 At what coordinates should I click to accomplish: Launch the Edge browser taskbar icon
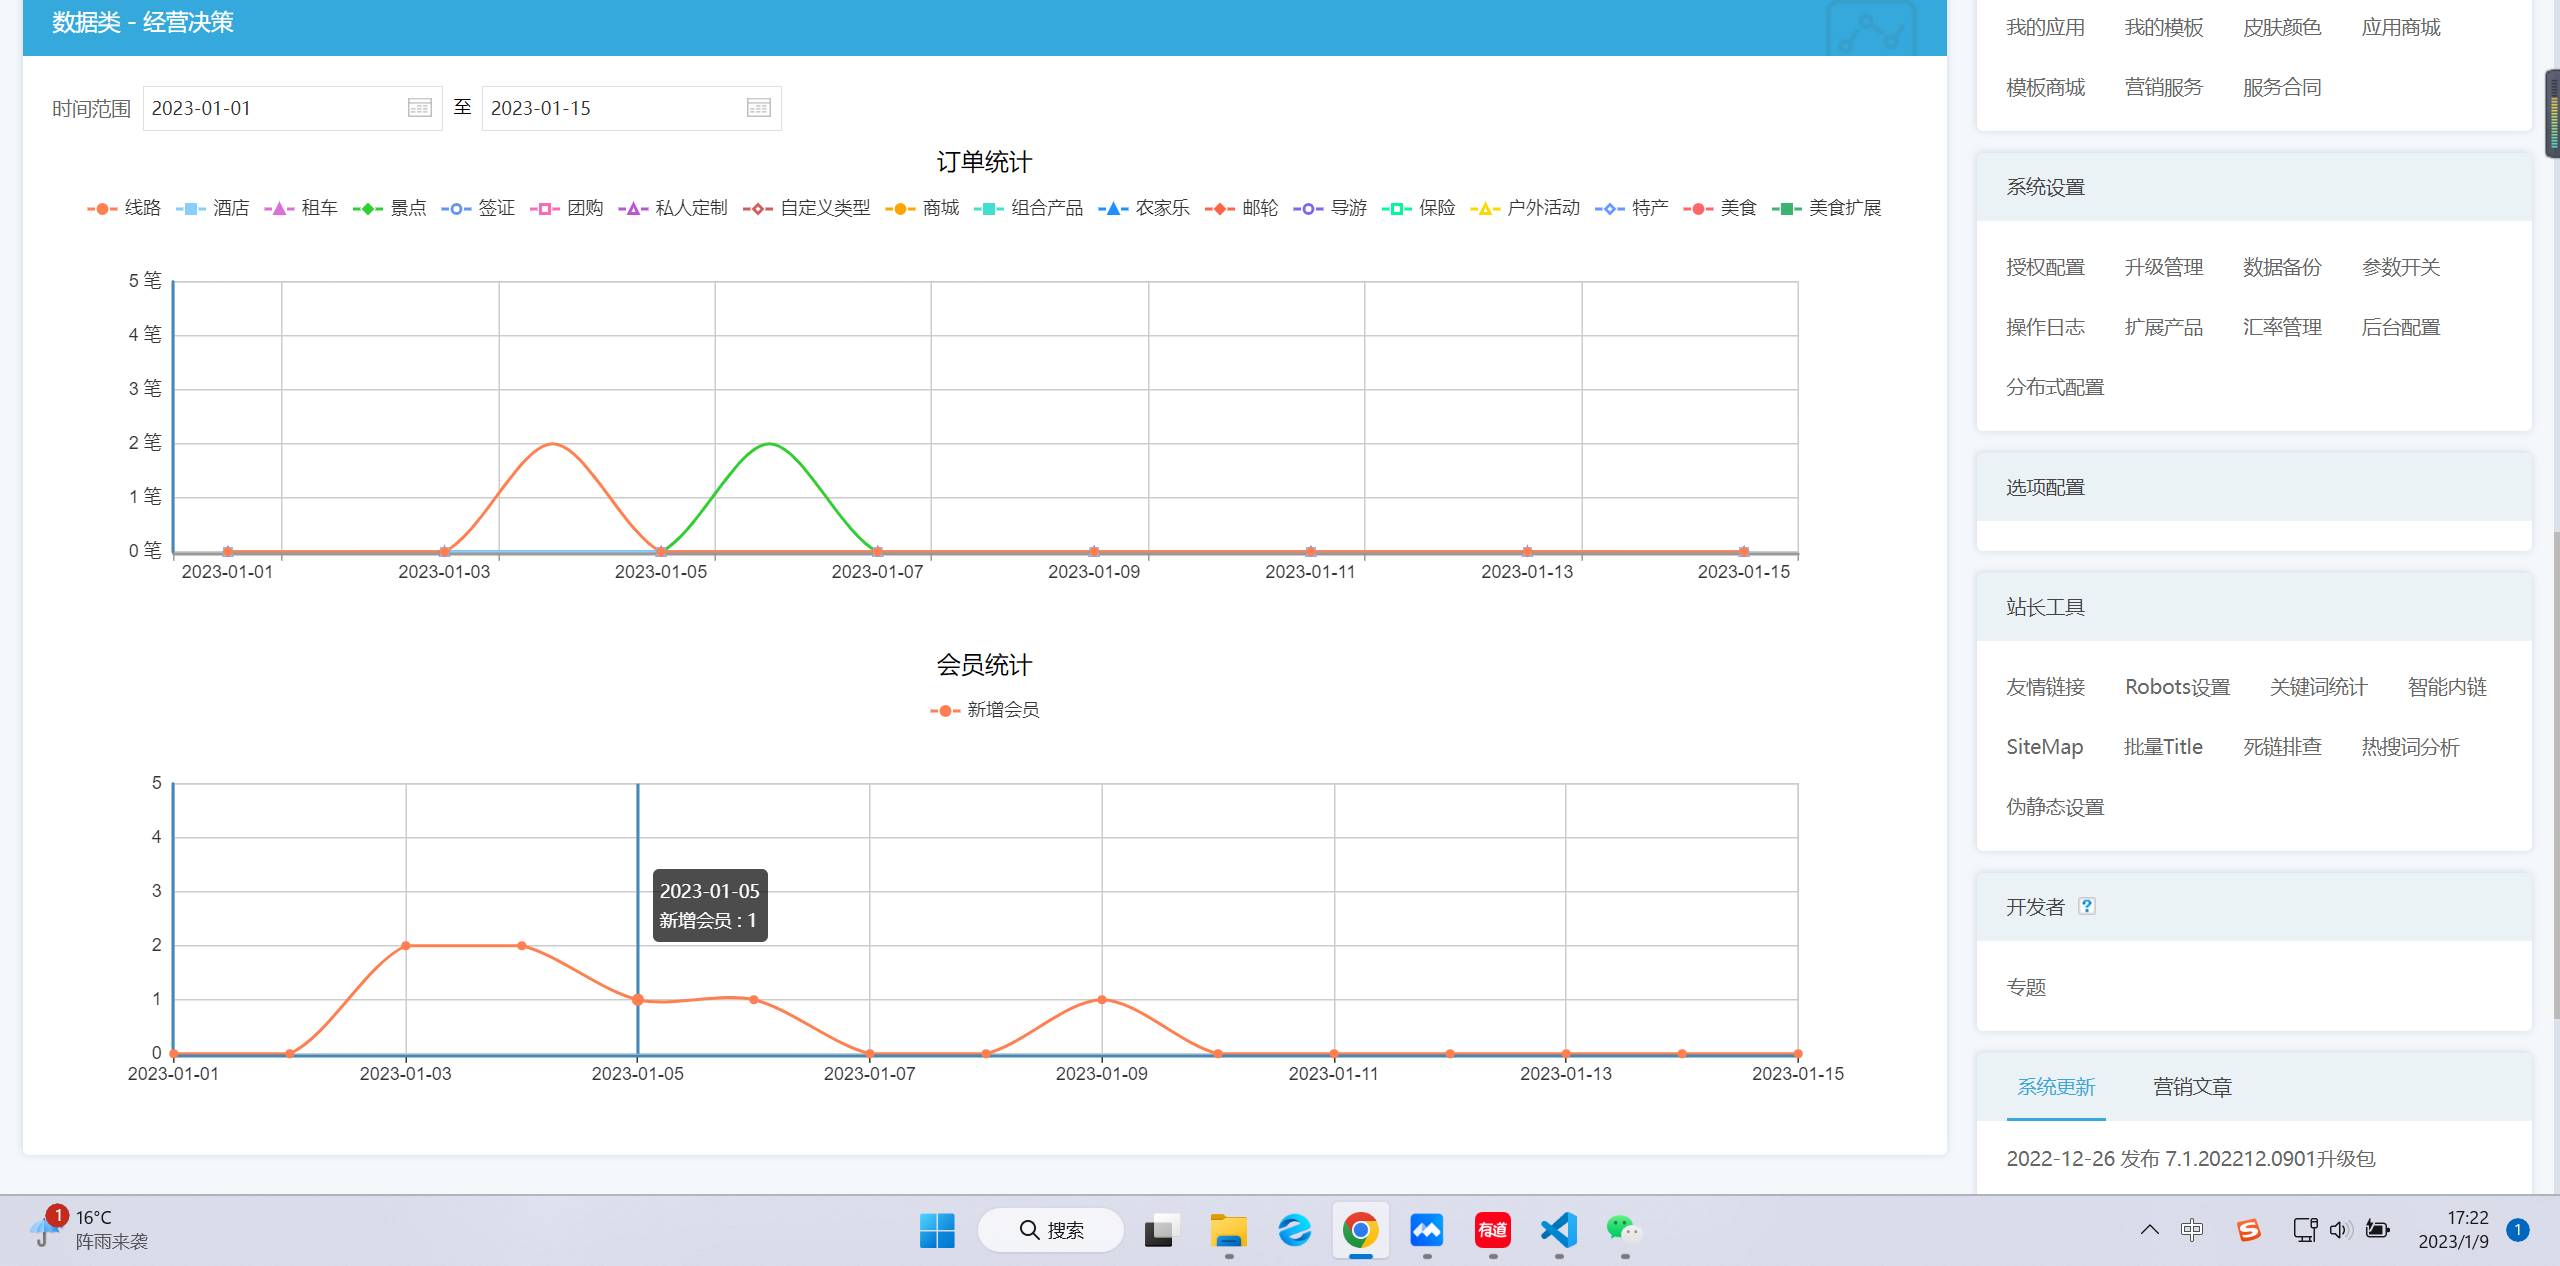[x=1295, y=1230]
